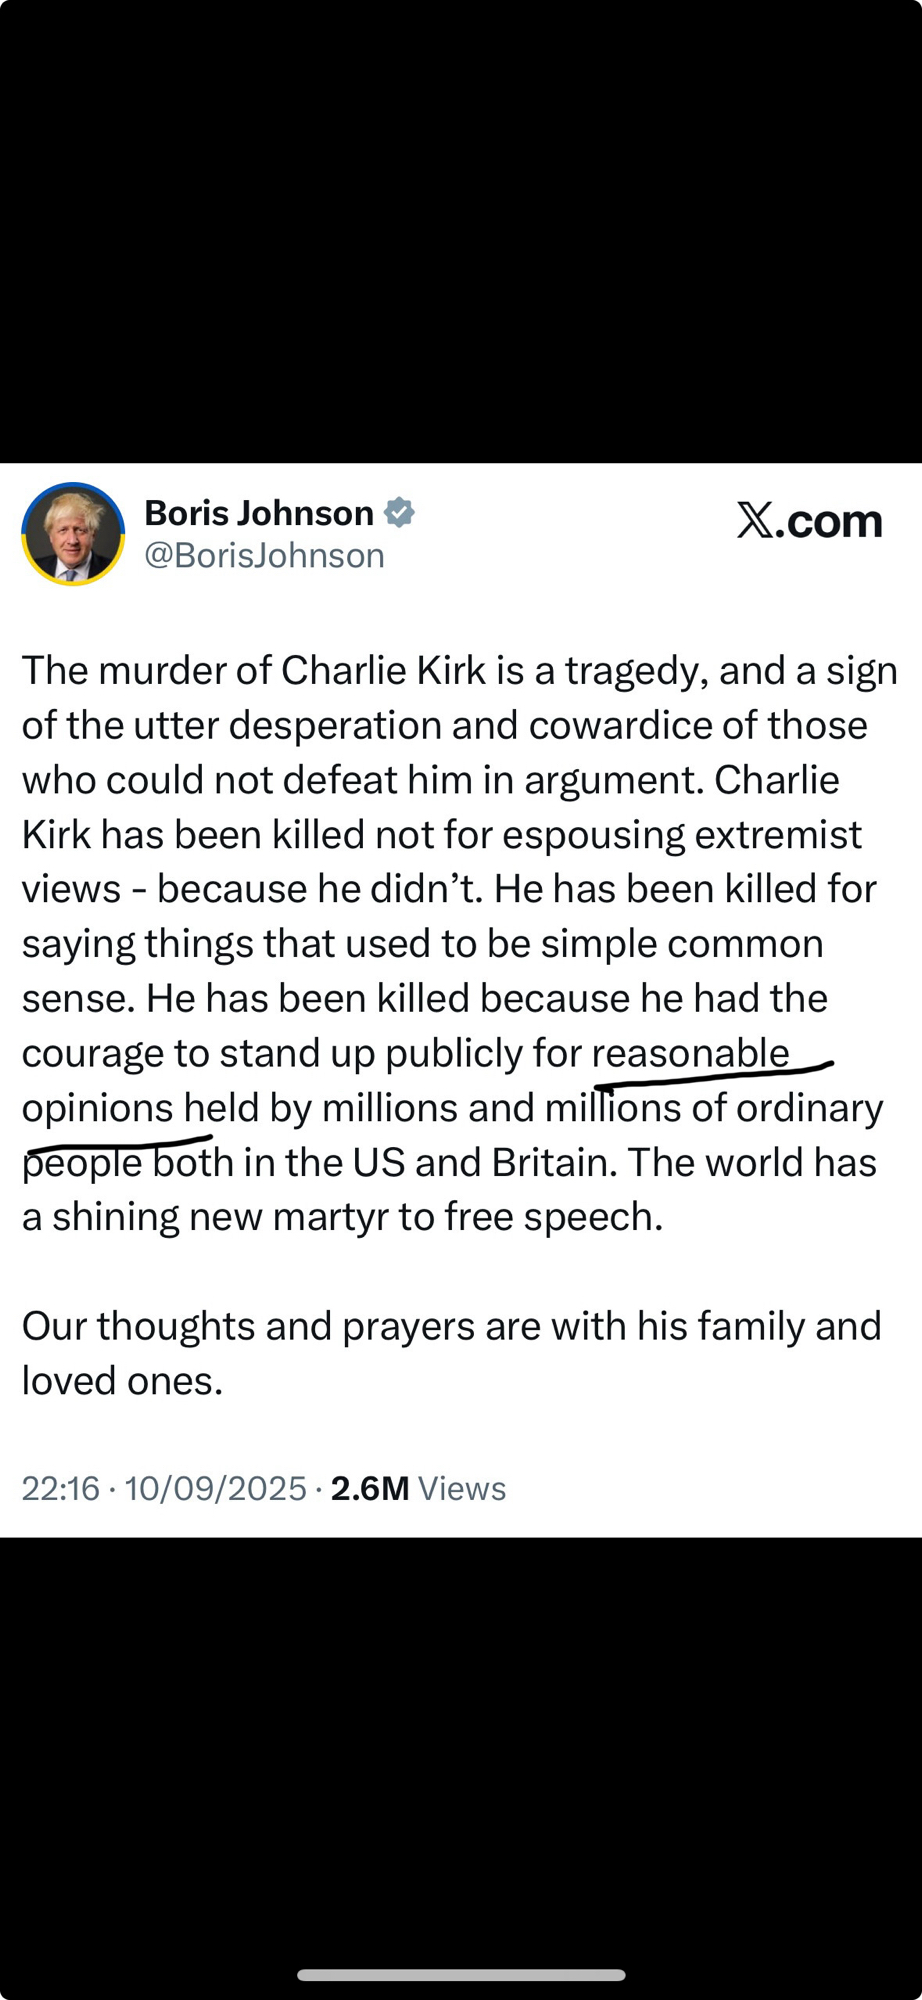
Task: Click the underlined word "reasonable"
Action: 691,1053
